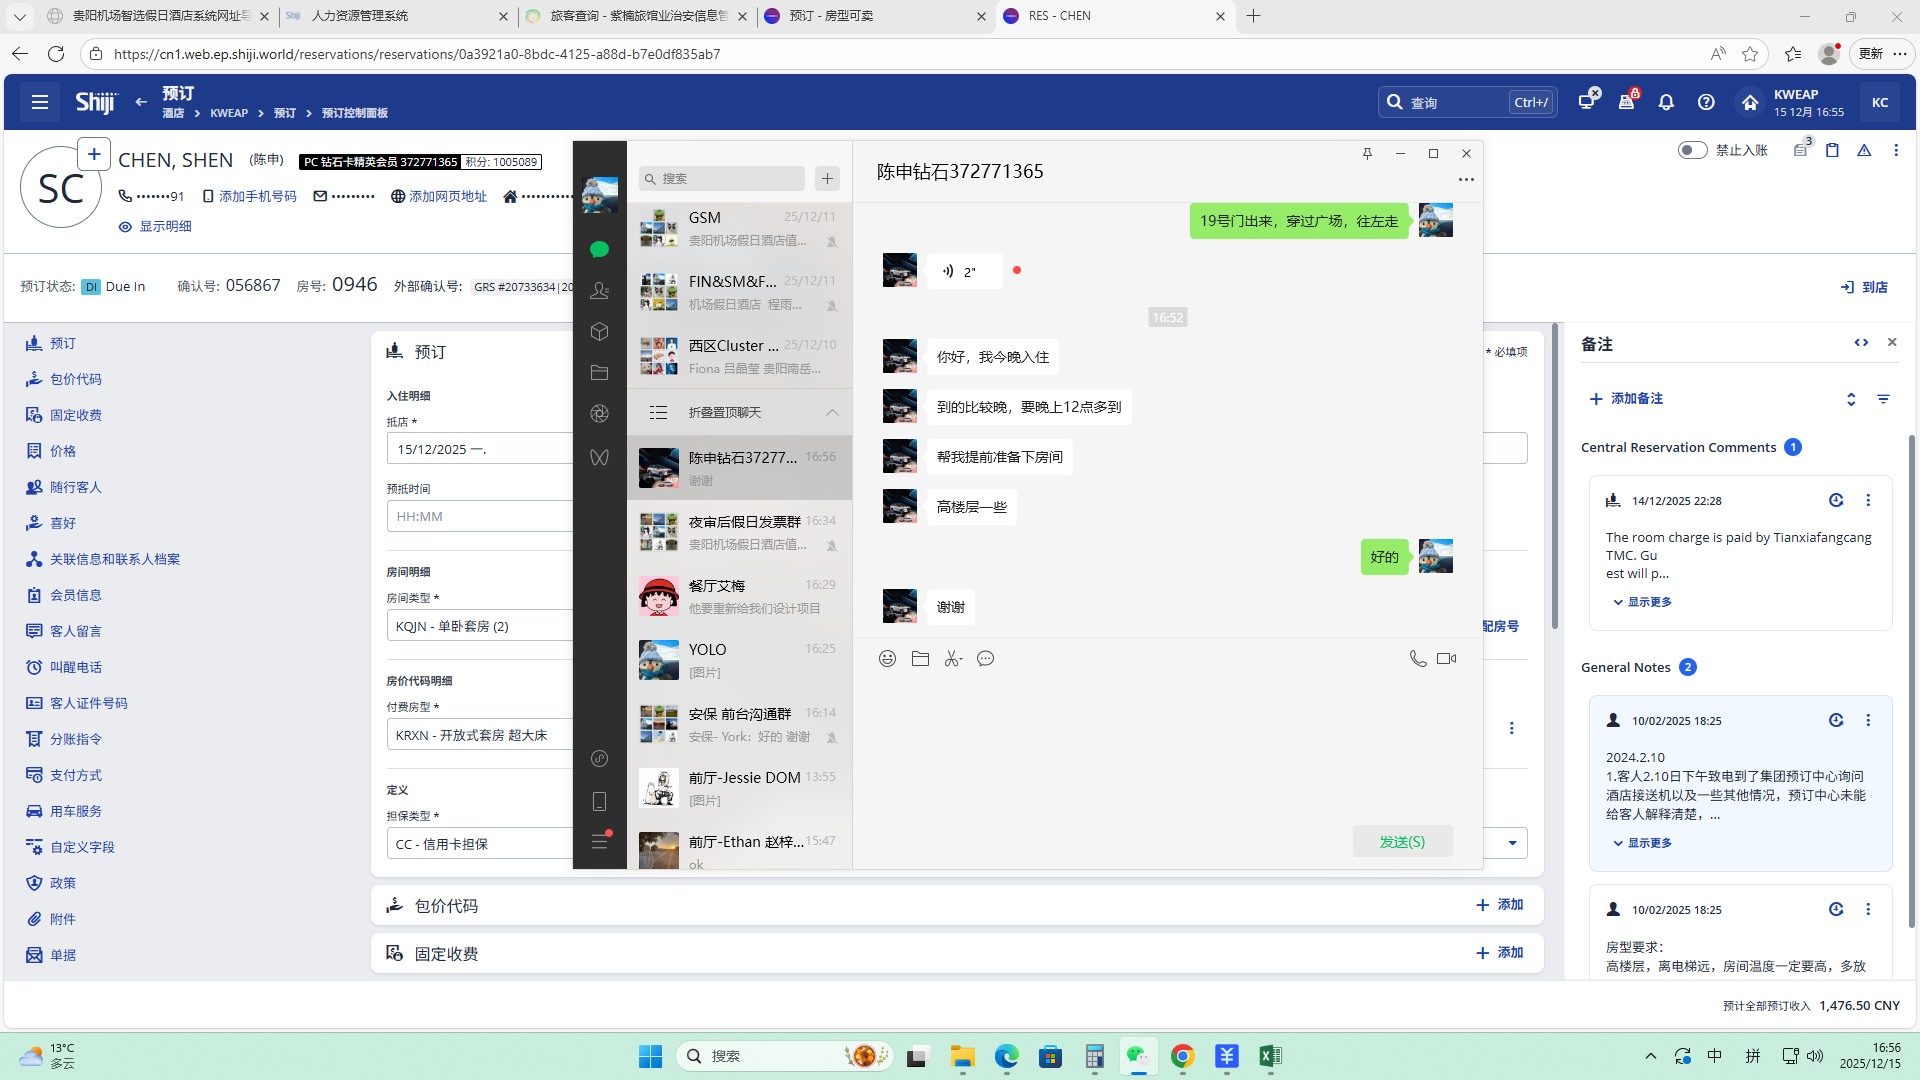
Task: Start a video call in chat
Action: click(x=1446, y=658)
